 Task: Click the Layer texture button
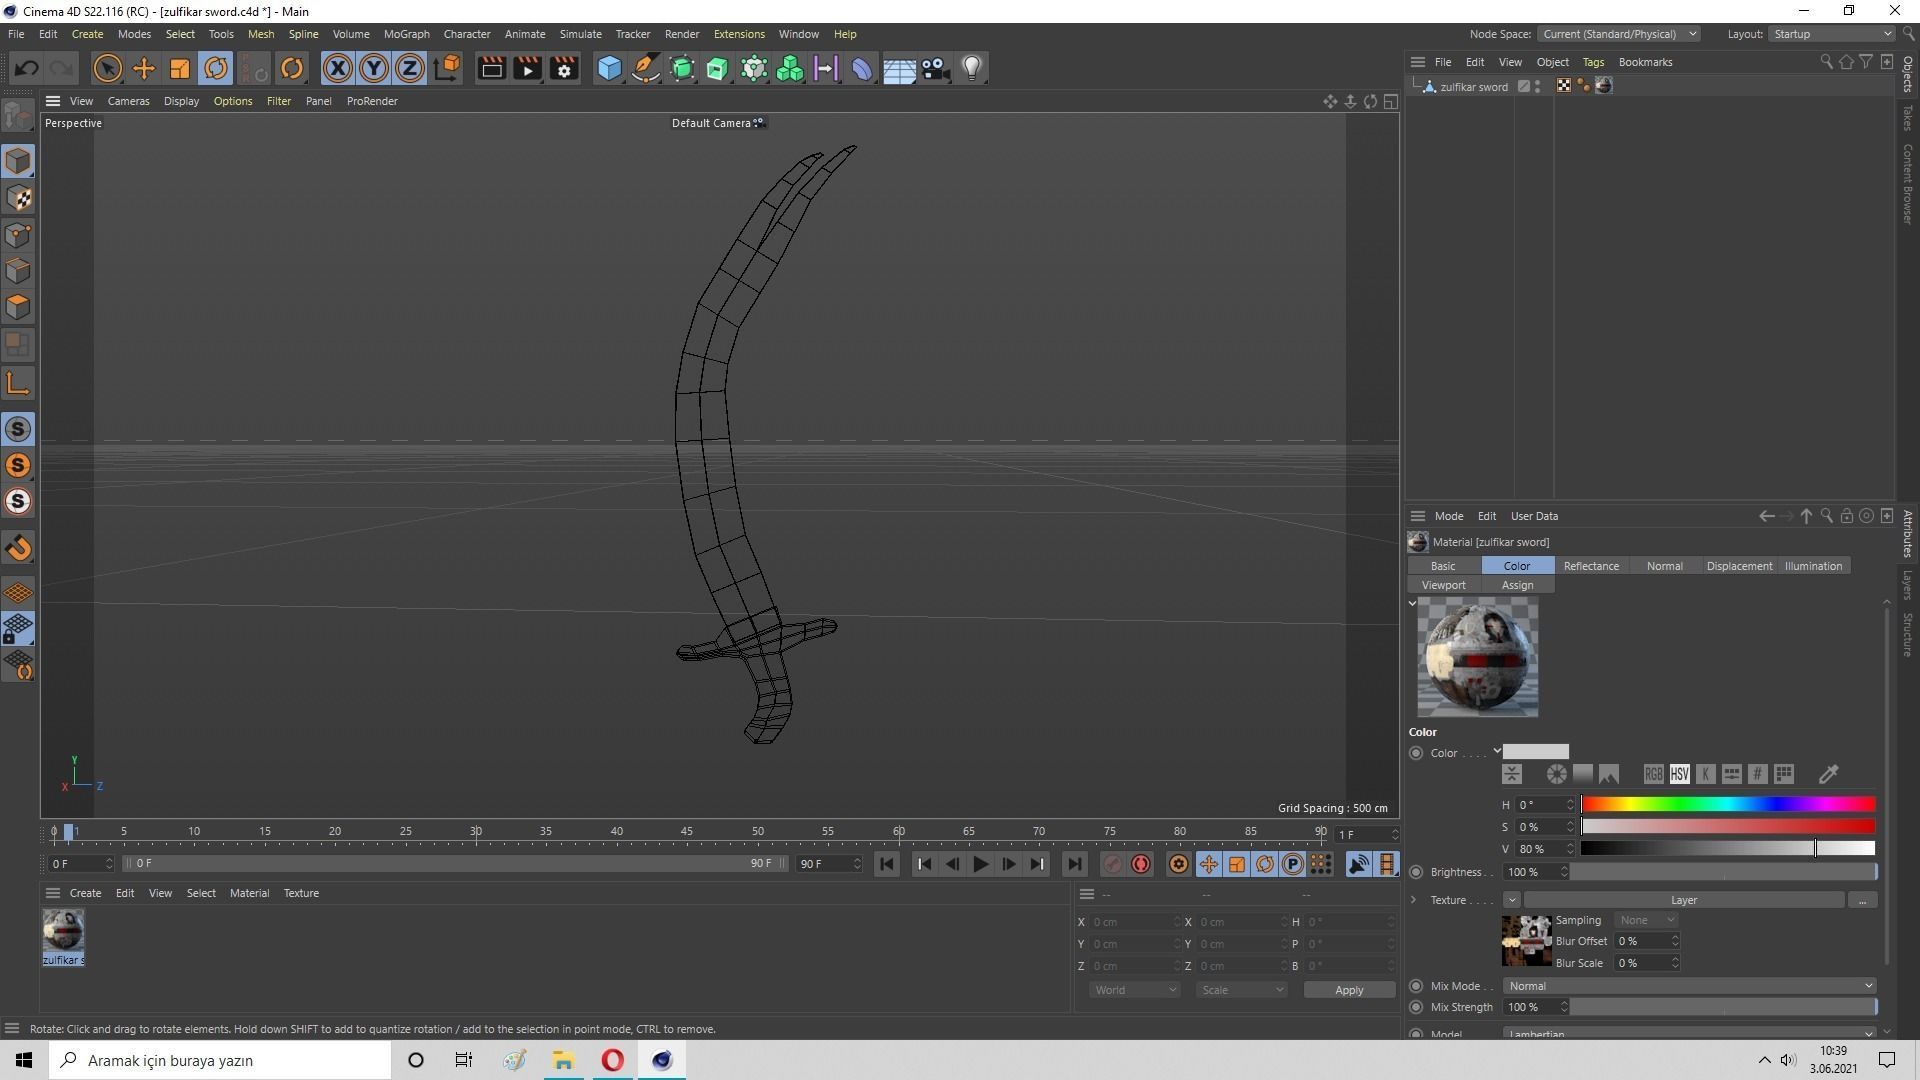(x=1684, y=900)
